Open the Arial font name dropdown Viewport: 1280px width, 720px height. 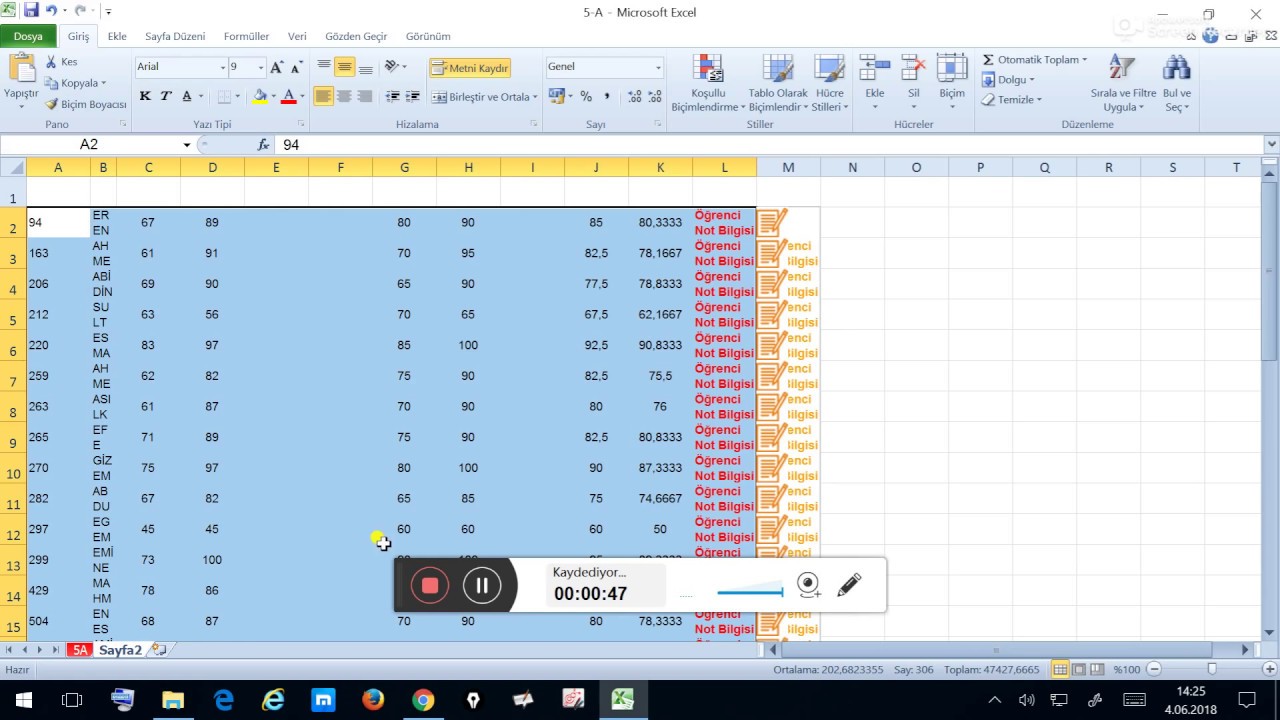(222, 67)
